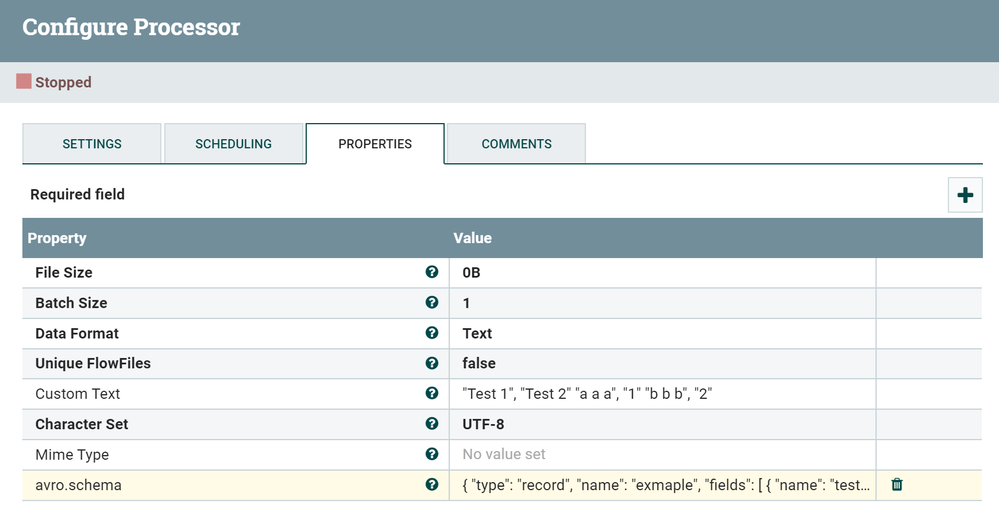The image size is (999, 515).
Task: Open the Comments tab
Action: point(516,143)
